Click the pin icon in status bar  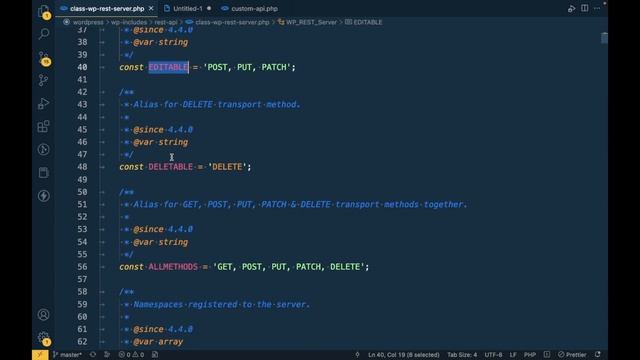pos(357,355)
